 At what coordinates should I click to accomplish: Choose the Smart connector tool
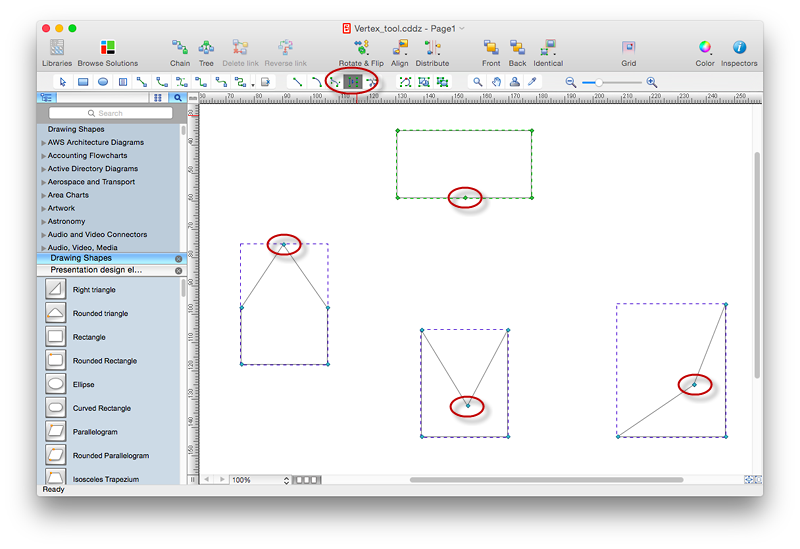[x=202, y=82]
